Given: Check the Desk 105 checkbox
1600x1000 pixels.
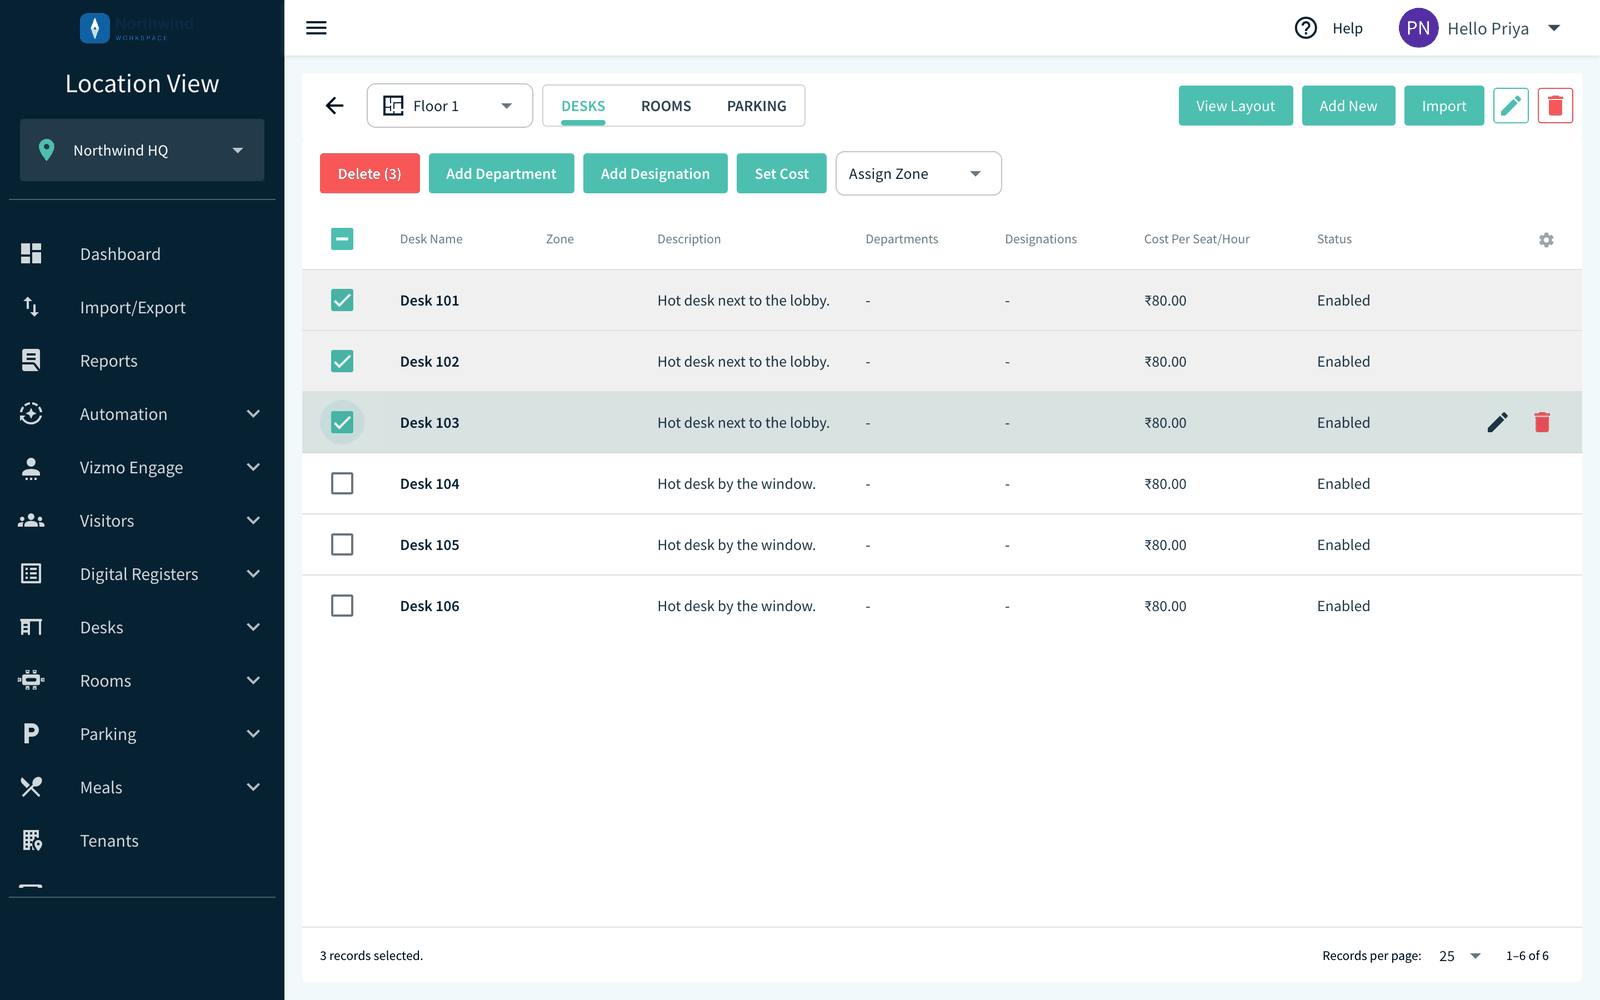Looking at the screenshot, I should point(342,545).
